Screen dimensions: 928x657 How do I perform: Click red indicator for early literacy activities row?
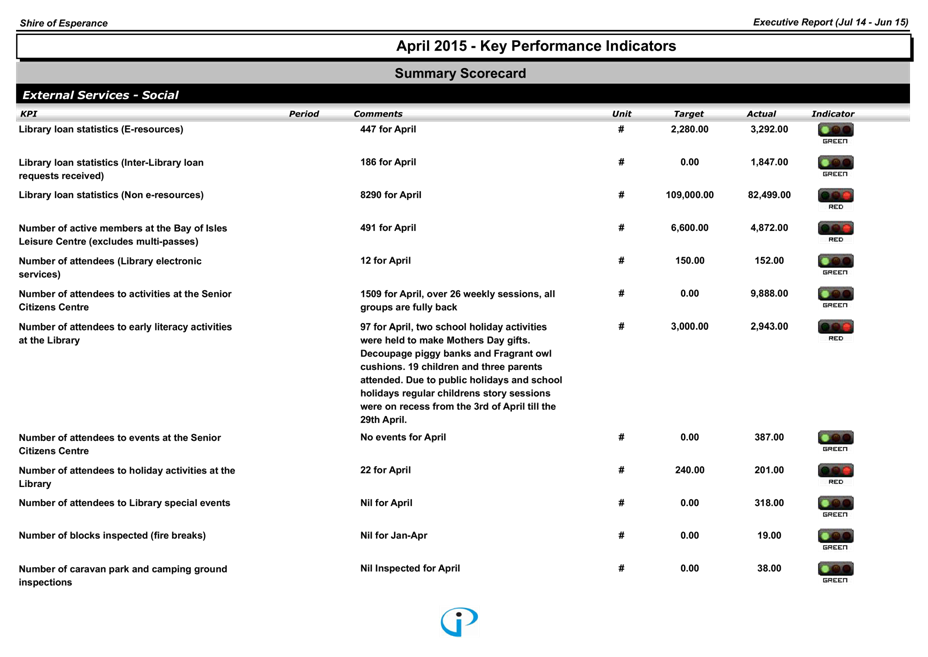click(x=835, y=327)
